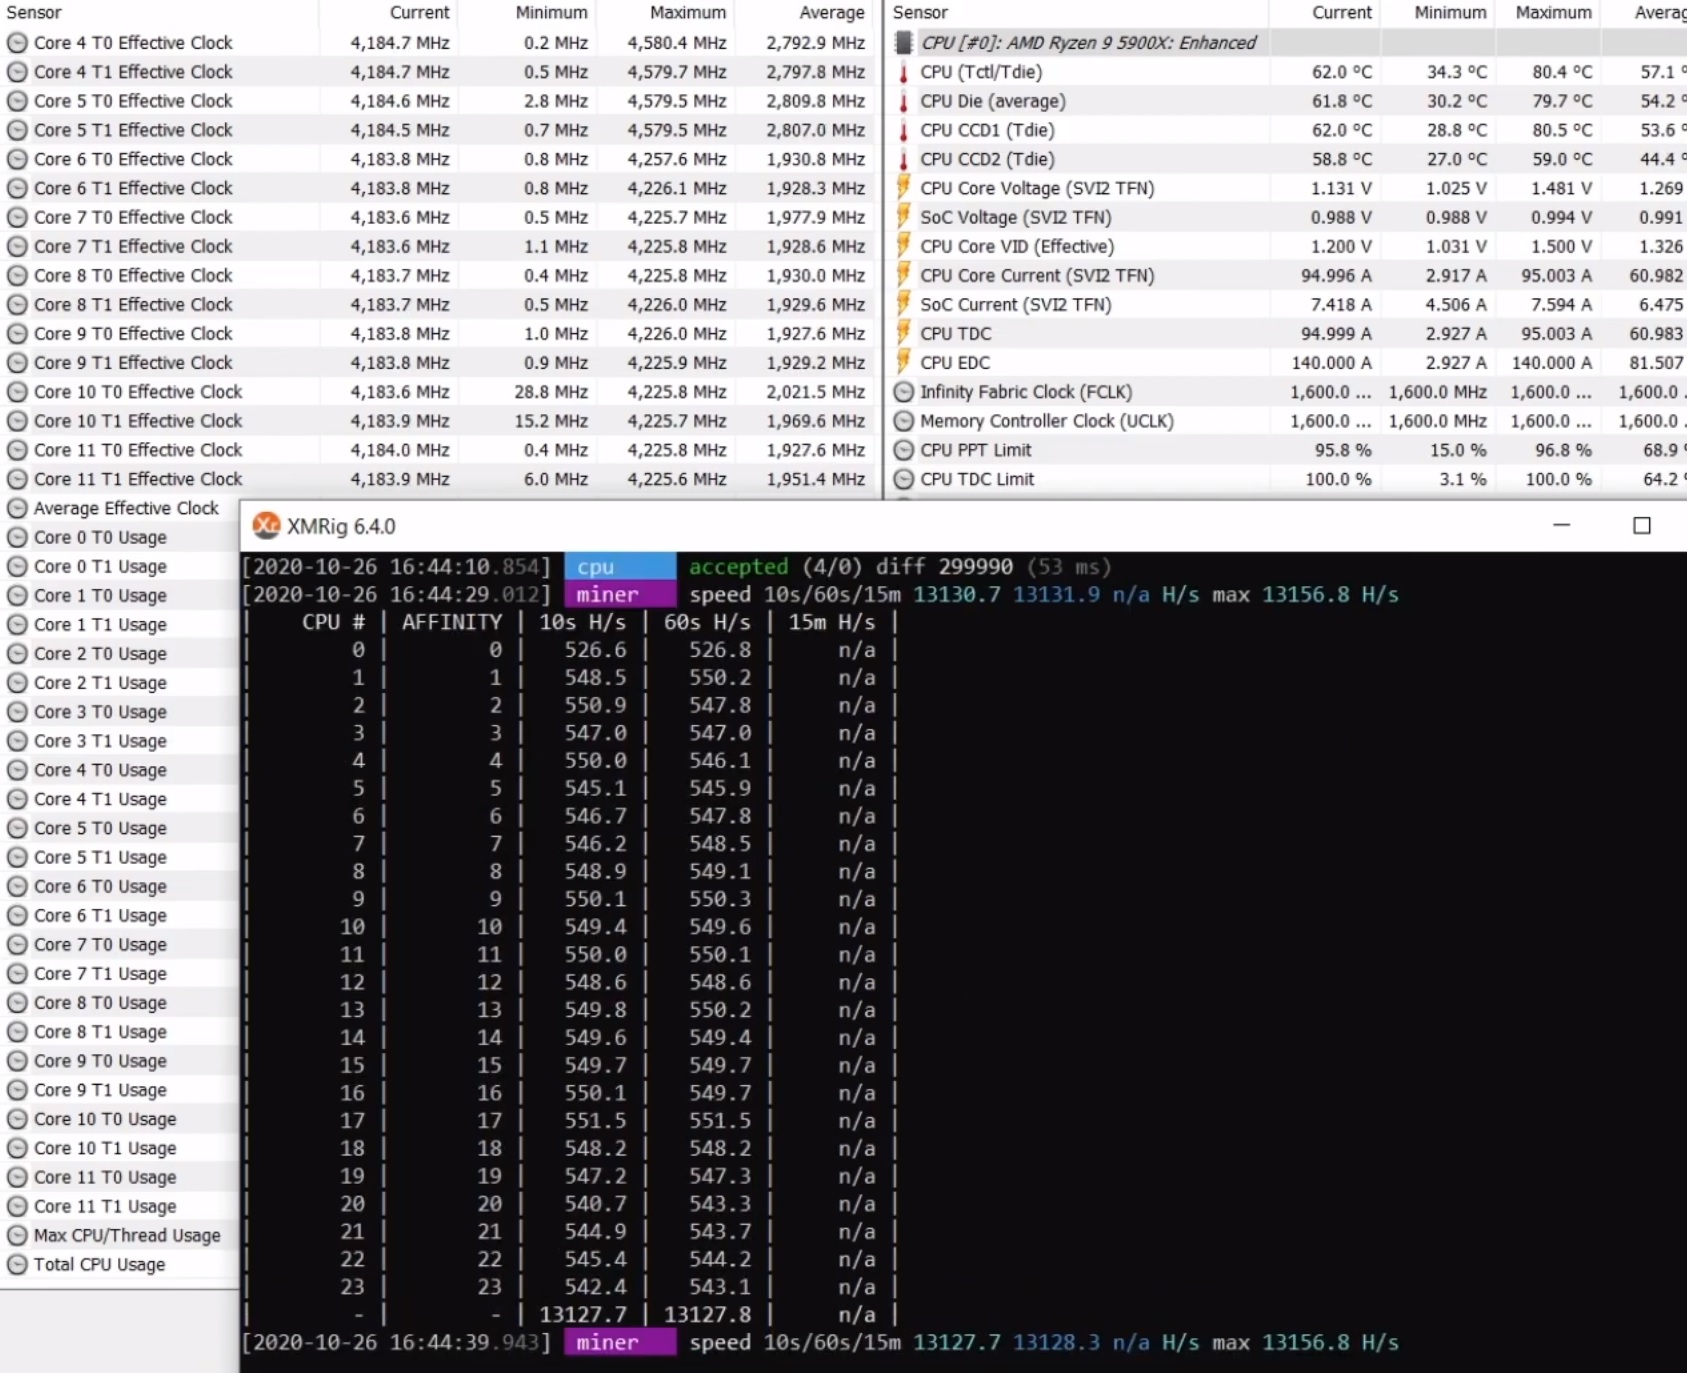Click the right pane Sensor column header
The width and height of the screenshot is (1687, 1373).
point(1077,13)
